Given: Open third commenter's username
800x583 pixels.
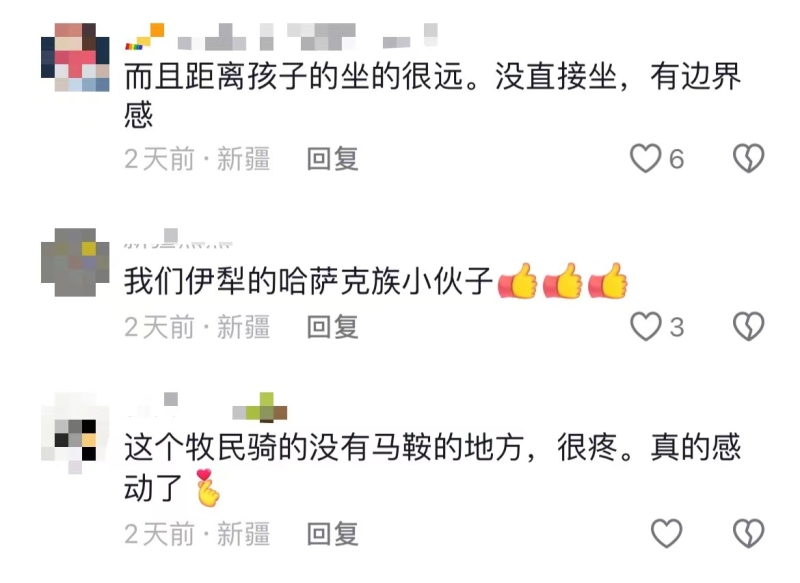Looking at the screenshot, I should (x=206, y=407).
